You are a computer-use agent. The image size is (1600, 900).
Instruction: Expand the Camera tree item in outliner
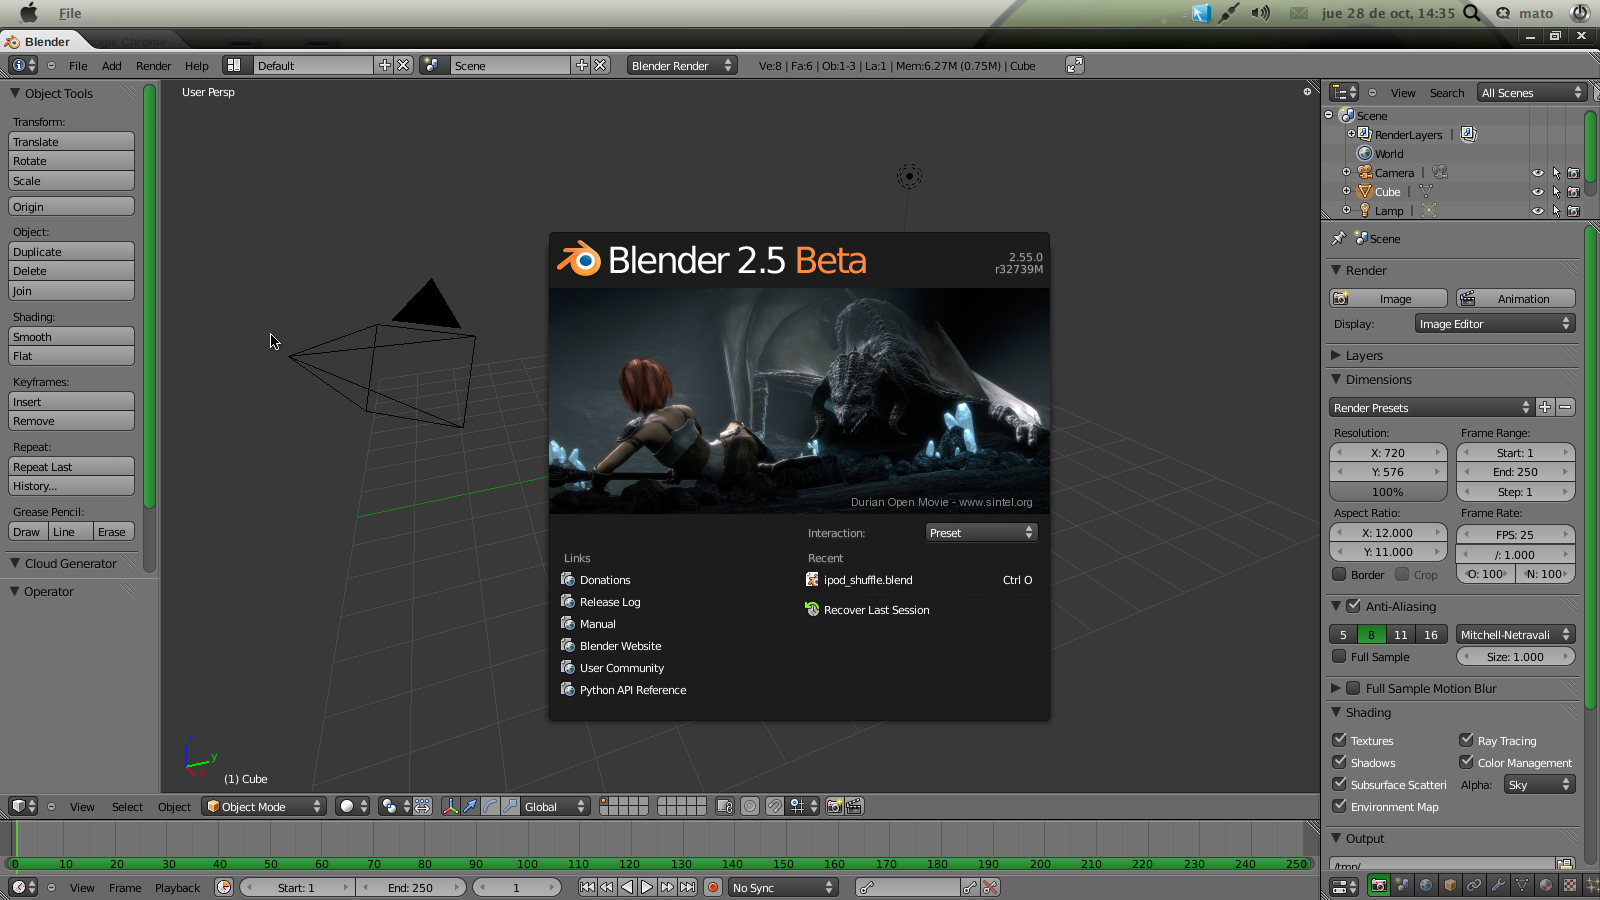click(x=1346, y=172)
